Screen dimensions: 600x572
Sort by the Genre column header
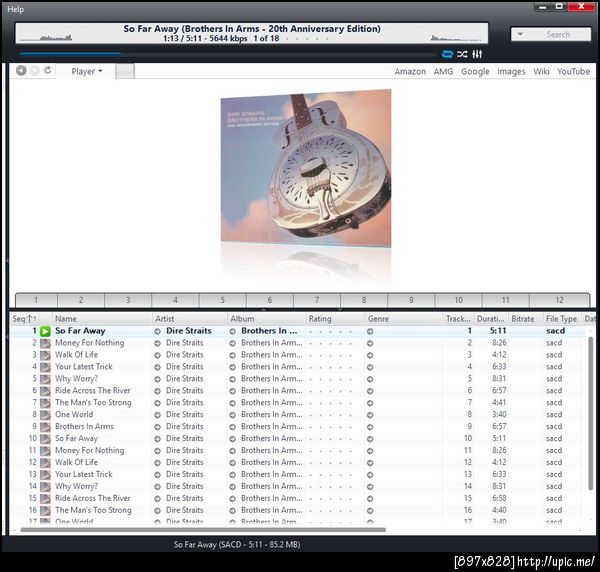(x=403, y=319)
